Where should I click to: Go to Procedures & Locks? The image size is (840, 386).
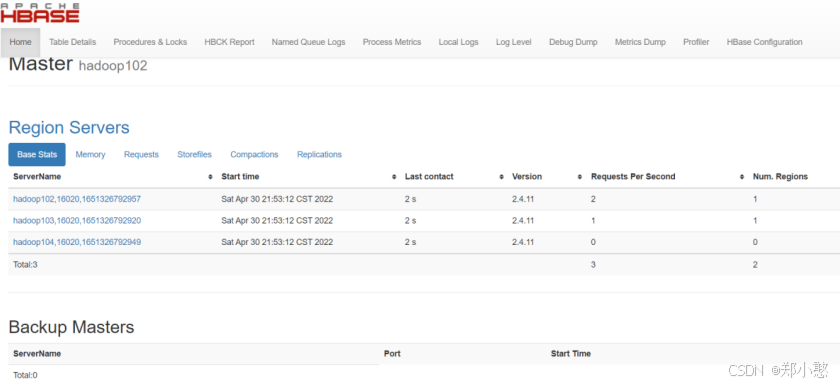(150, 42)
